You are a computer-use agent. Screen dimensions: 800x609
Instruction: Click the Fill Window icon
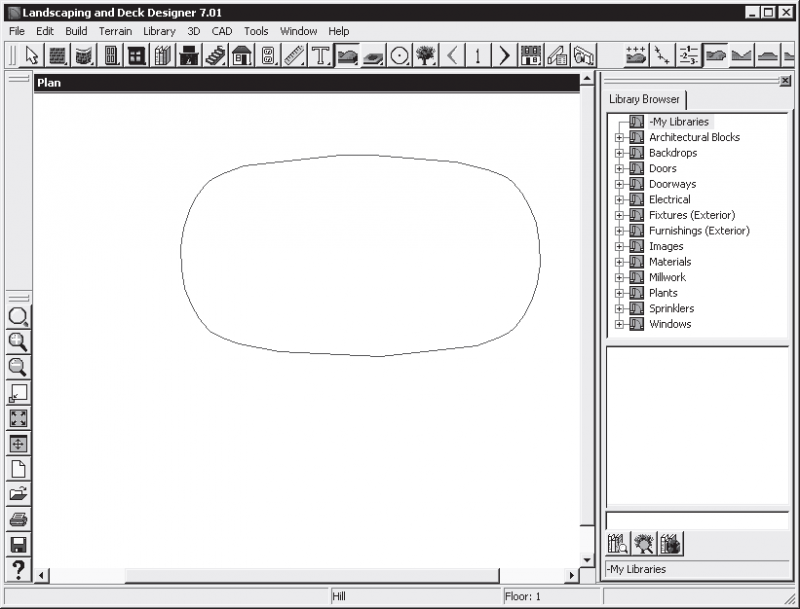coord(18,418)
